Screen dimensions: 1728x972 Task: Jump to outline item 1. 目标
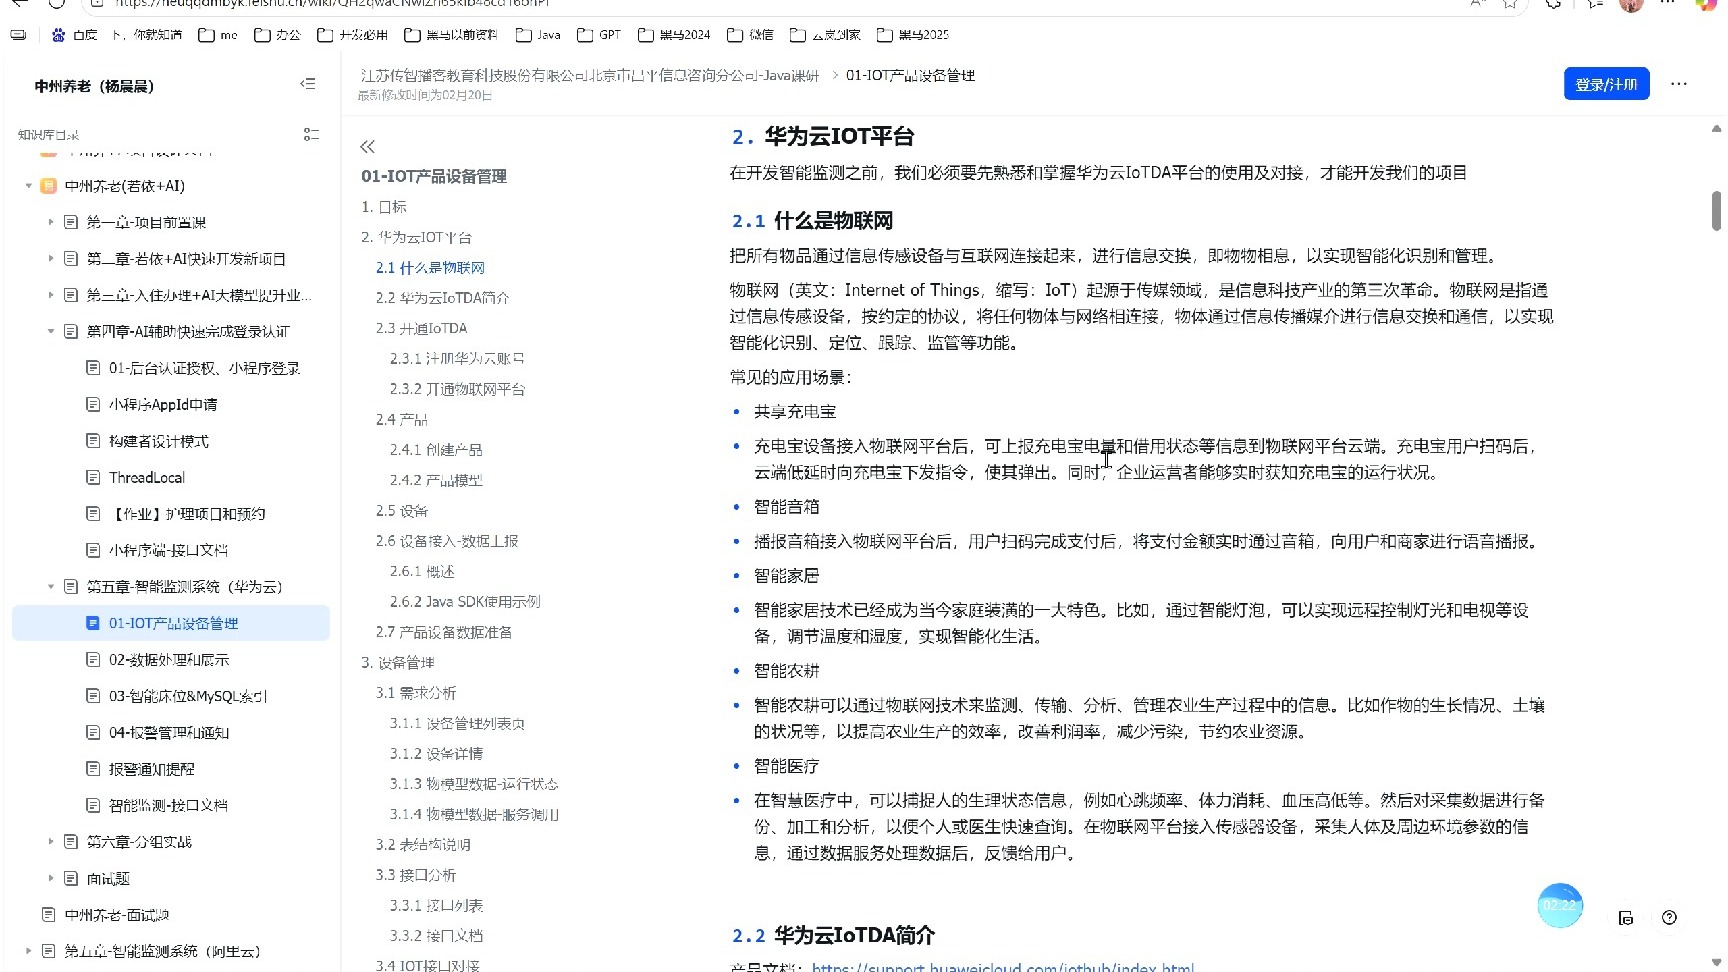[384, 207]
